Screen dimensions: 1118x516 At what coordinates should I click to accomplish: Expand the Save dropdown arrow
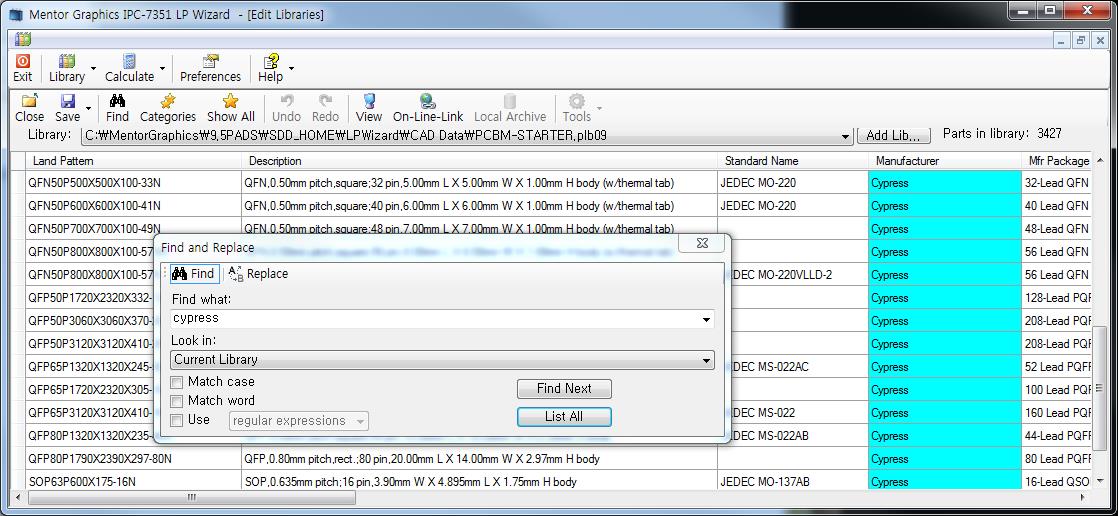[89, 108]
